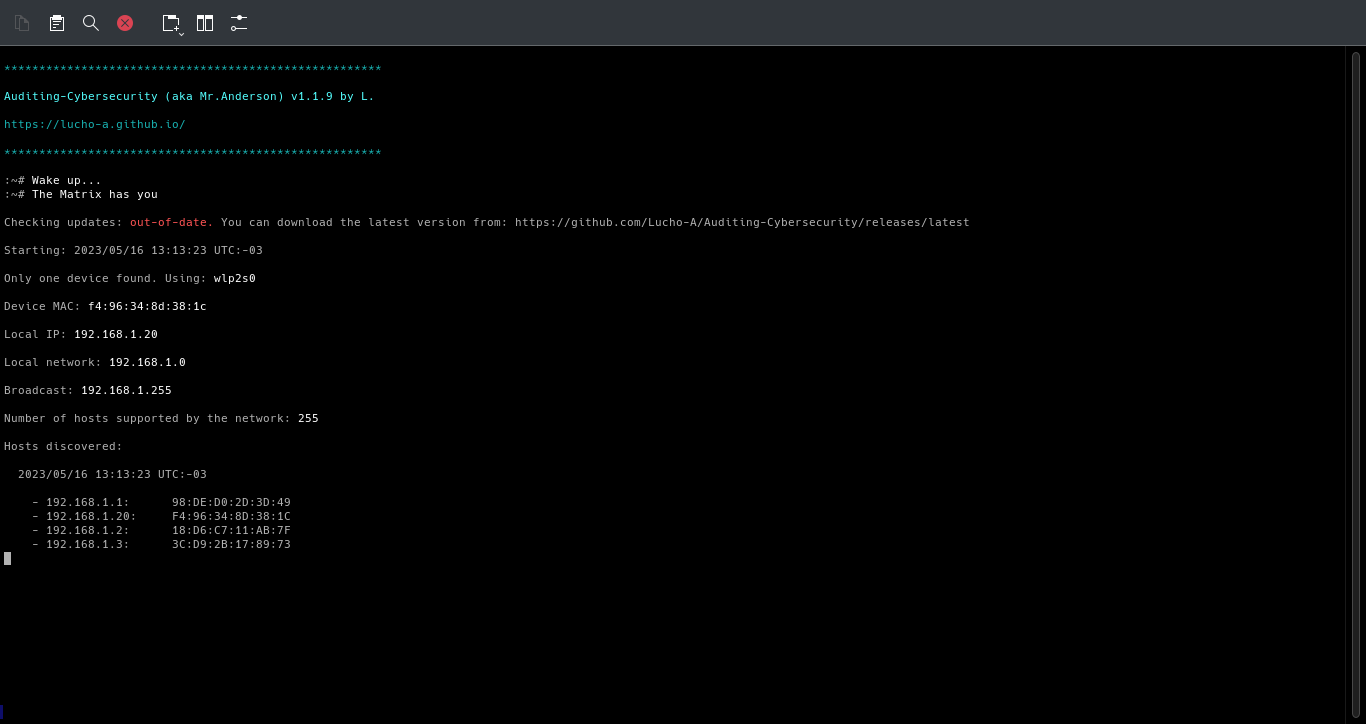Open the search magnifier icon
Viewport: 1366px width, 724px height.
pyautogui.click(x=91, y=22)
